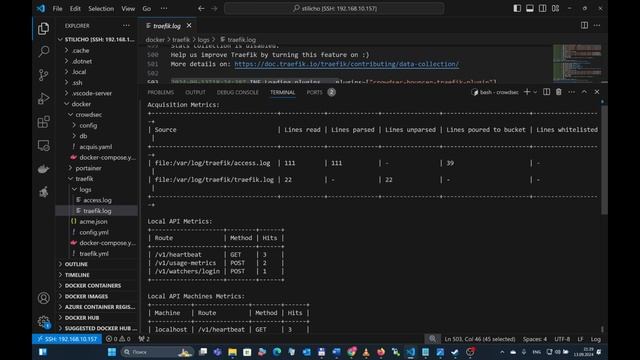Expand the .cache folder
Screen dimensions: 640x360
(80, 51)
